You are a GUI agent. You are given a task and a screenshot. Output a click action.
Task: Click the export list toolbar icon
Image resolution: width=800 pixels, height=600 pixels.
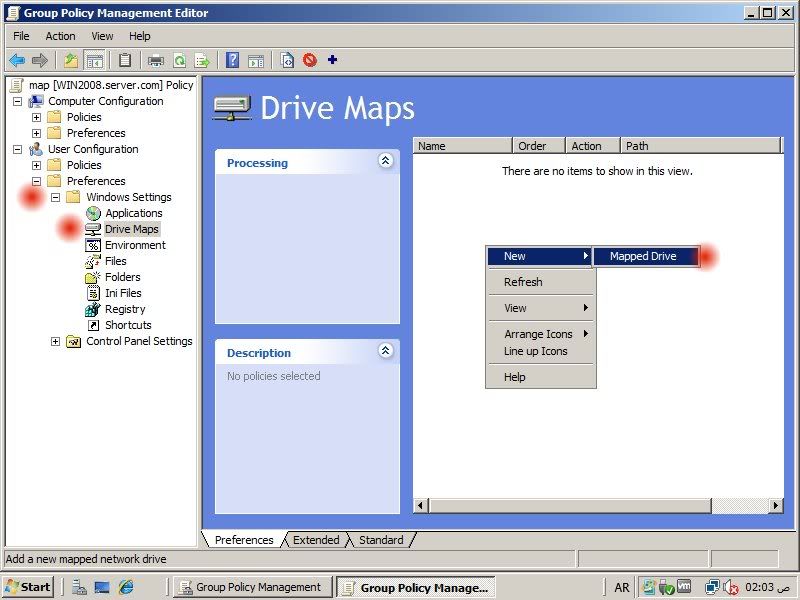(202, 60)
